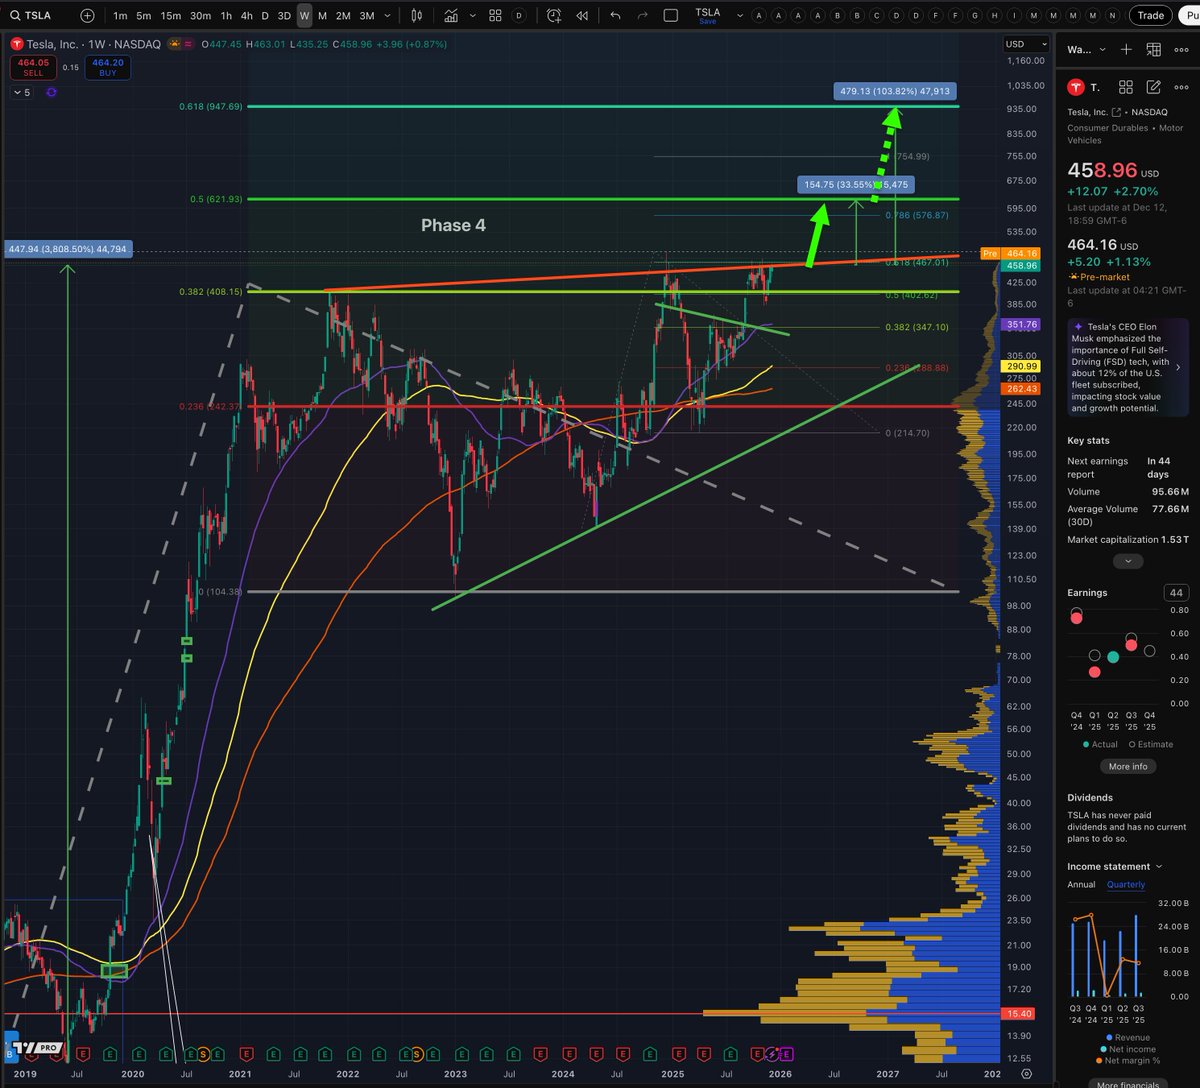
Task: Click the Trade button
Action: pos(1150,15)
